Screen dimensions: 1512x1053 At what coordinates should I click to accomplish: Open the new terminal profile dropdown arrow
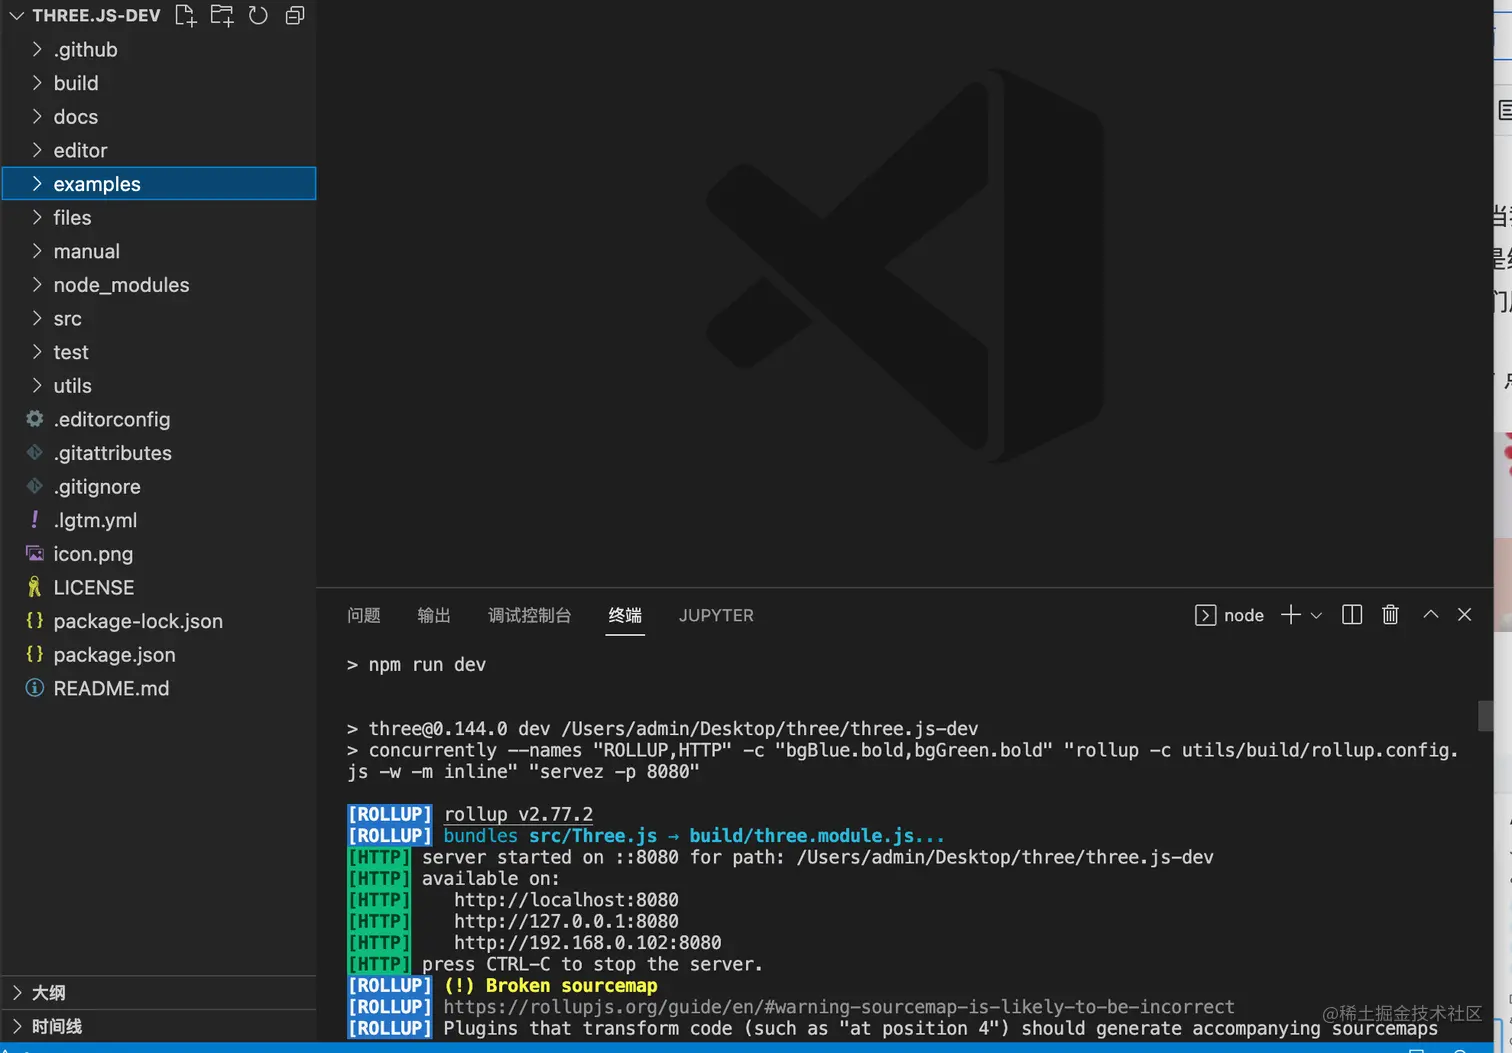pyautogui.click(x=1316, y=616)
